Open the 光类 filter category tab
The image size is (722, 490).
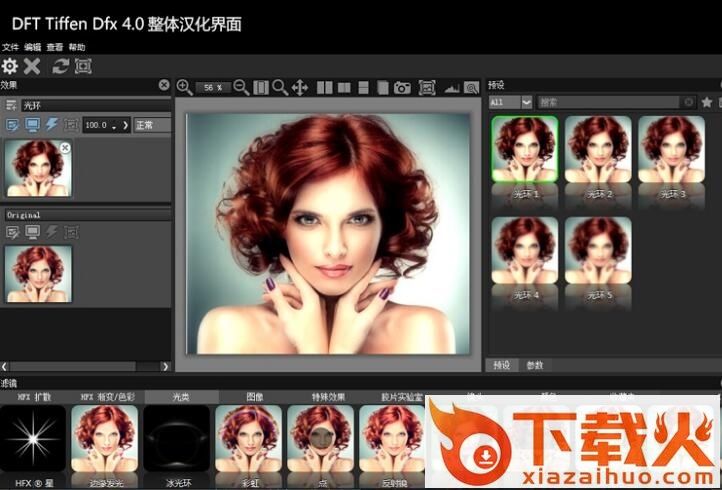click(181, 397)
